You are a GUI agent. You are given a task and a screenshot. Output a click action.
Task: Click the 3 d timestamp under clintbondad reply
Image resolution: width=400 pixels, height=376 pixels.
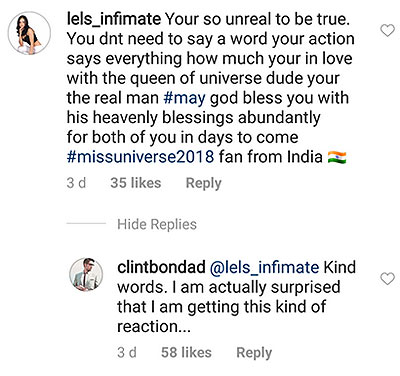click(x=127, y=352)
